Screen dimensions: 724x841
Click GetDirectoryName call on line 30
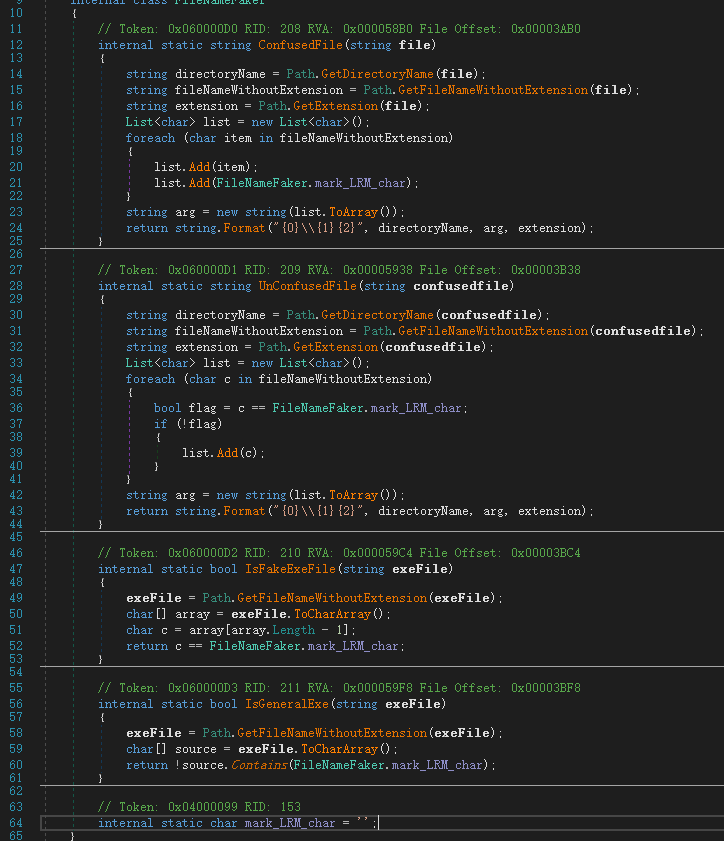377,315
